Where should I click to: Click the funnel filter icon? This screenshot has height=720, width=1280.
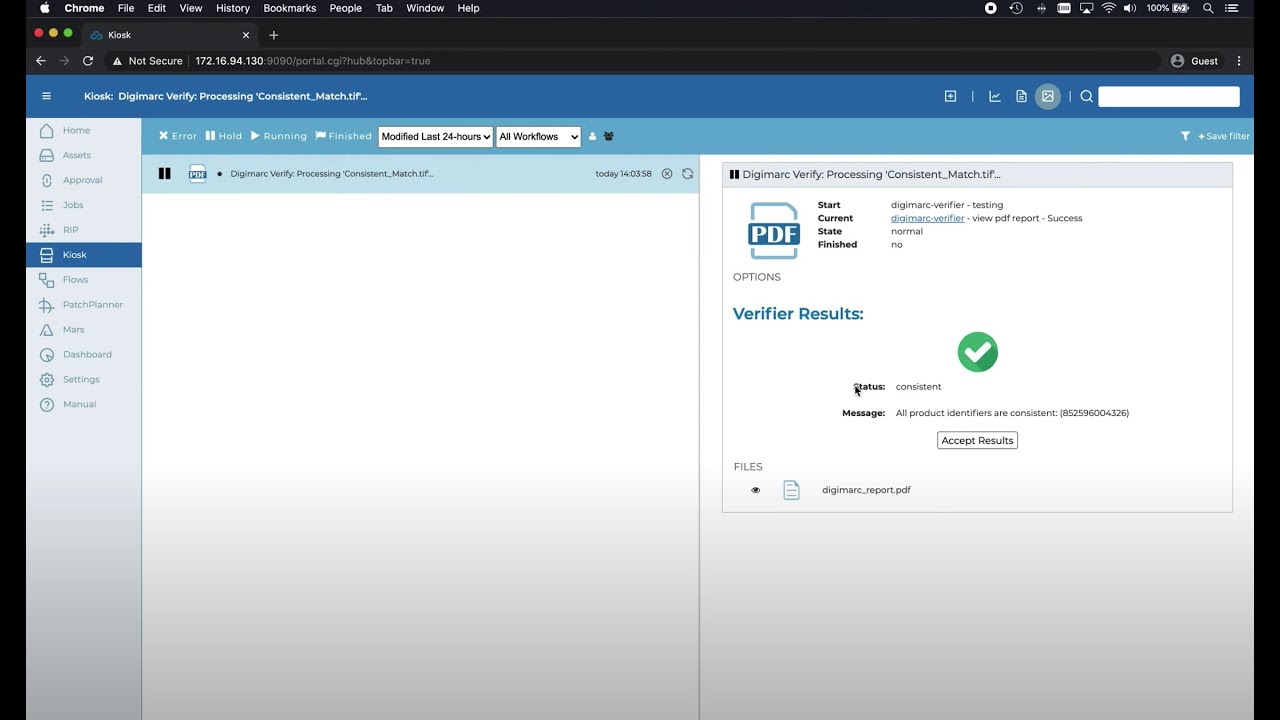(x=1185, y=136)
